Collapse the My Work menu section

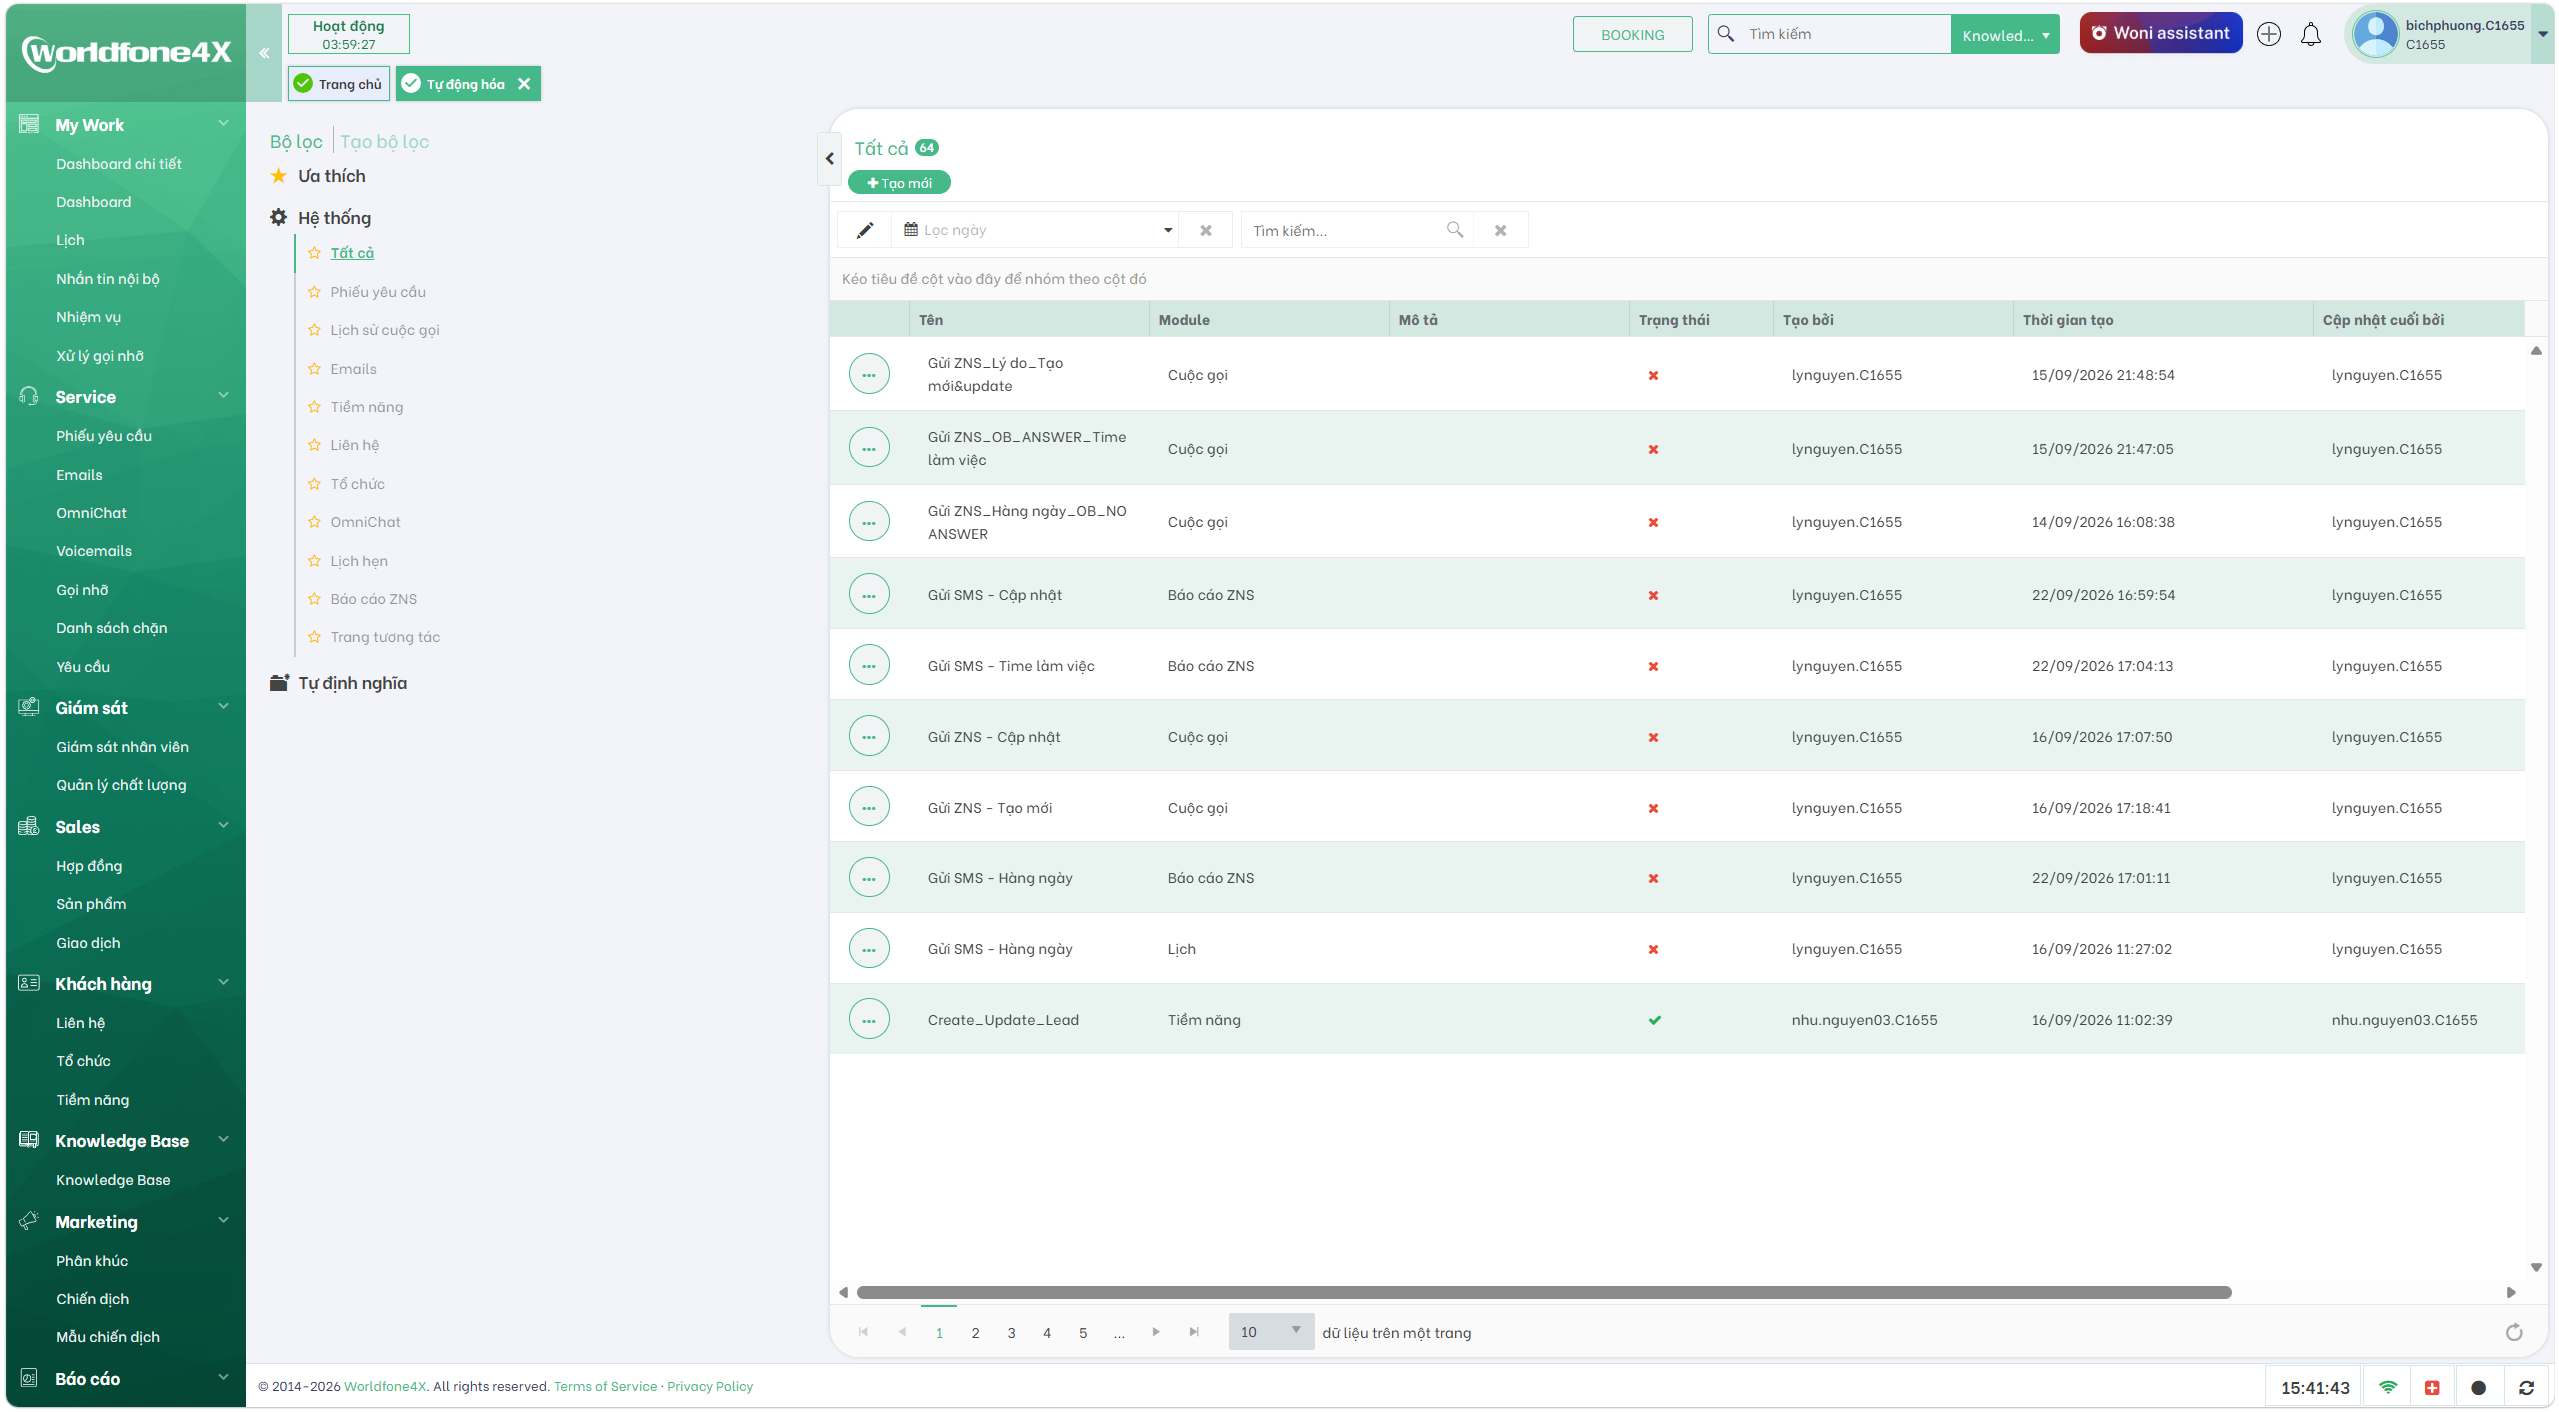[223, 124]
